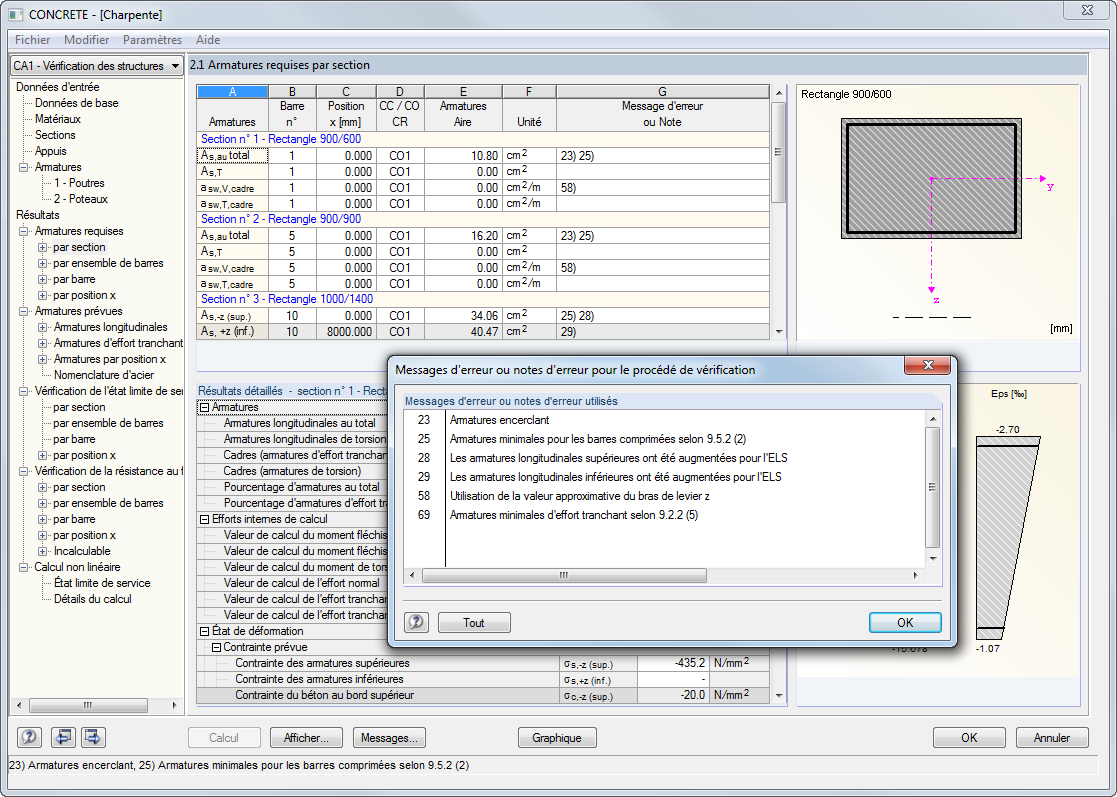Select Appuis in navigator
1117x797 pixels.
pos(51,151)
